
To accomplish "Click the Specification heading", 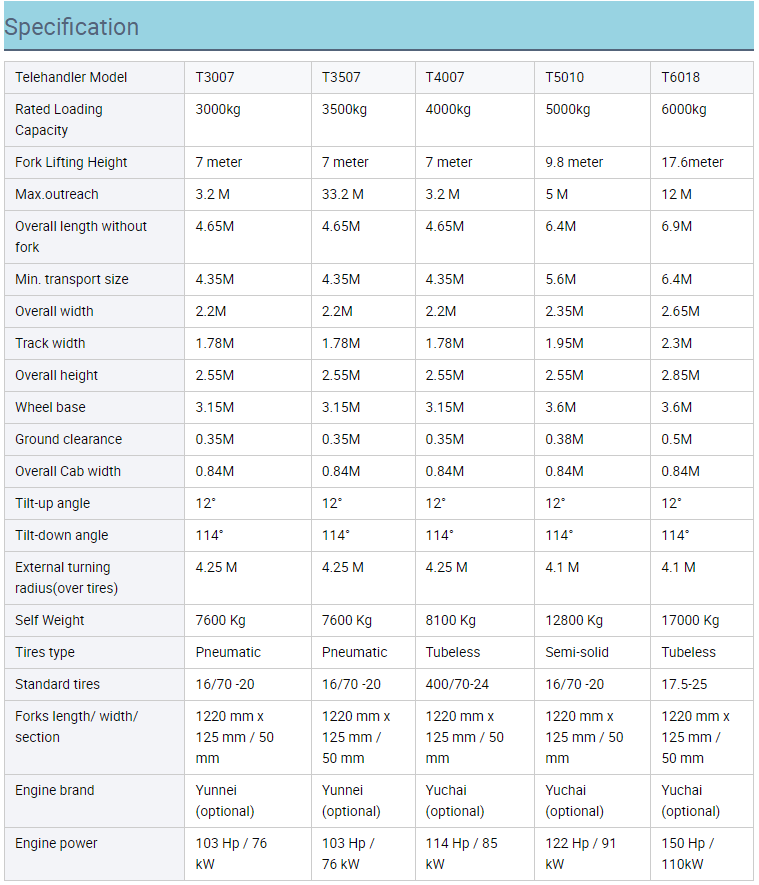I will point(72,27).
